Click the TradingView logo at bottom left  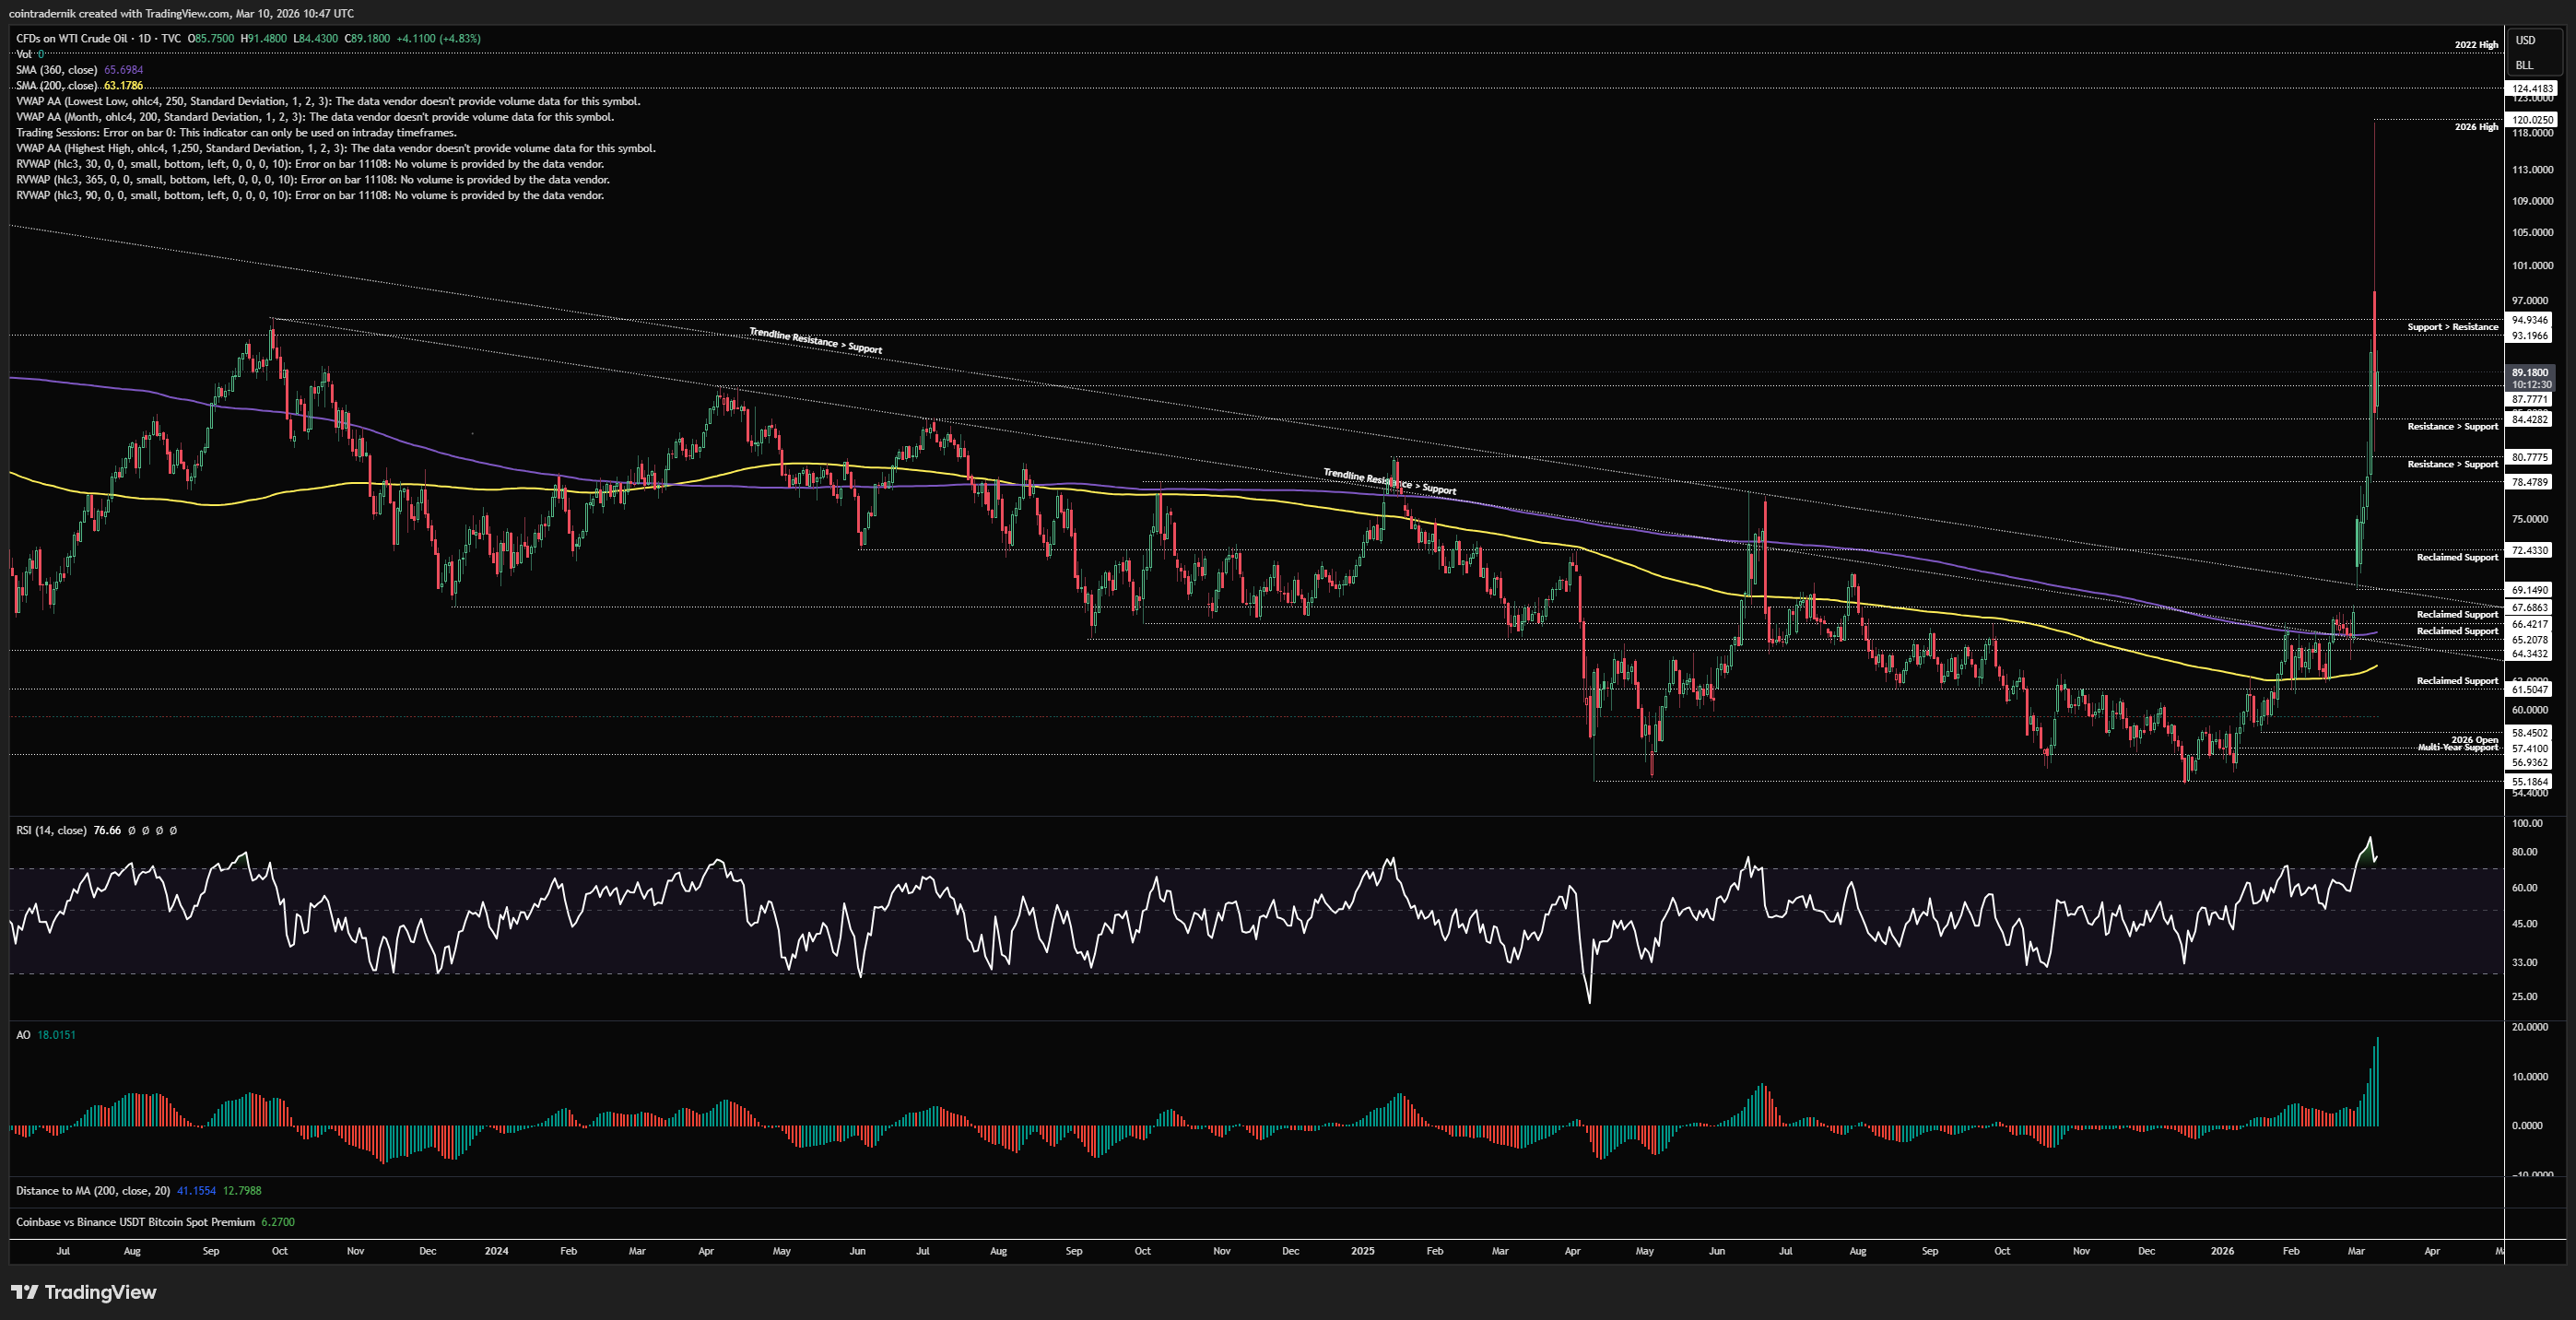coord(84,1292)
